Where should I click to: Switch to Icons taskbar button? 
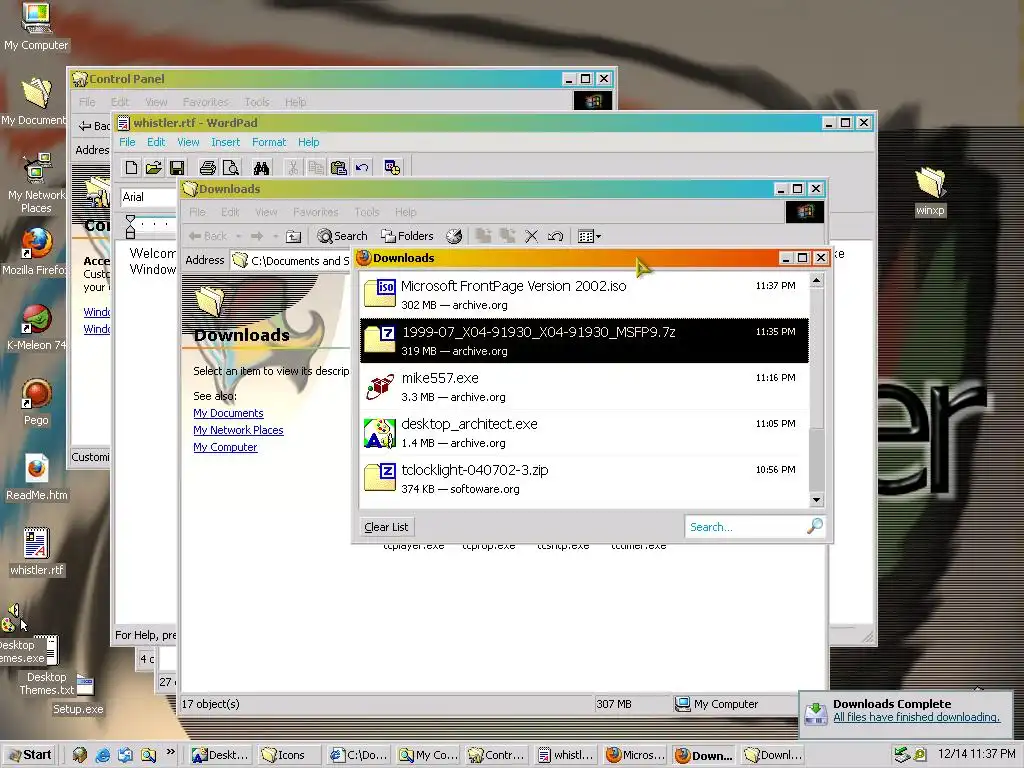[x=290, y=755]
